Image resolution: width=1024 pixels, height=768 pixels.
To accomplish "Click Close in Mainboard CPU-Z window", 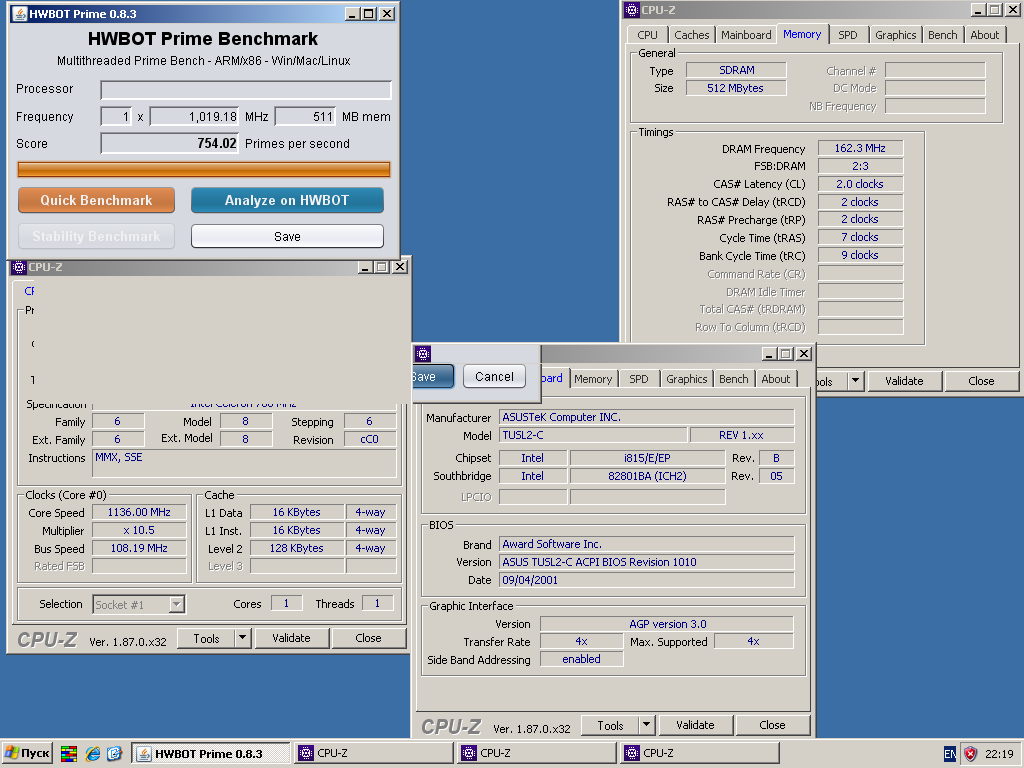I will point(772,726).
